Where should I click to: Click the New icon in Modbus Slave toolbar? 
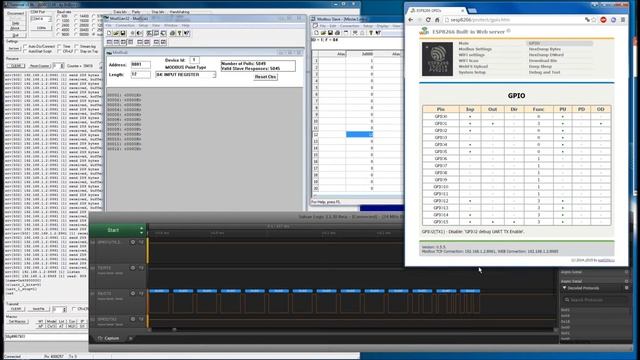(x=316, y=33)
